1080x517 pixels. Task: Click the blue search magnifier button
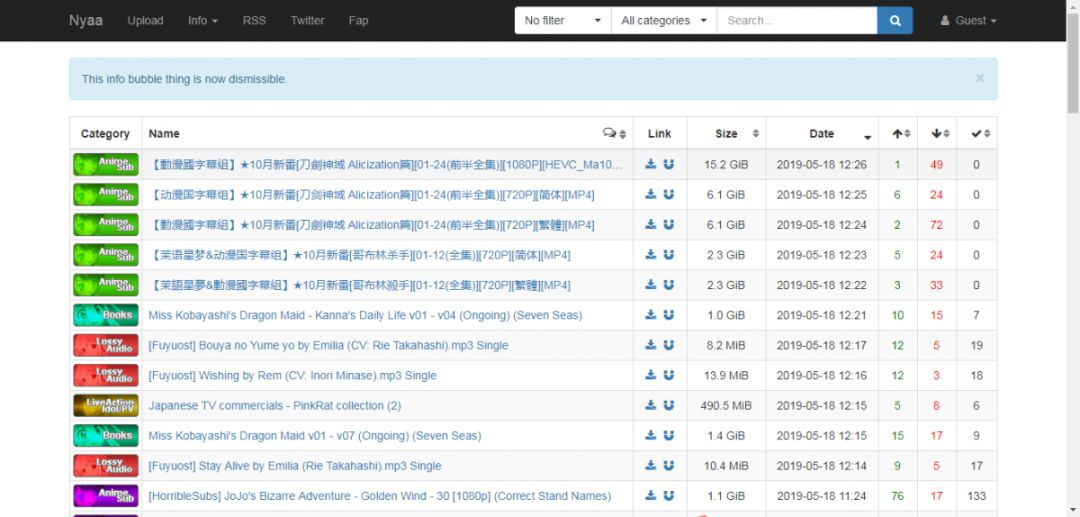[894, 20]
